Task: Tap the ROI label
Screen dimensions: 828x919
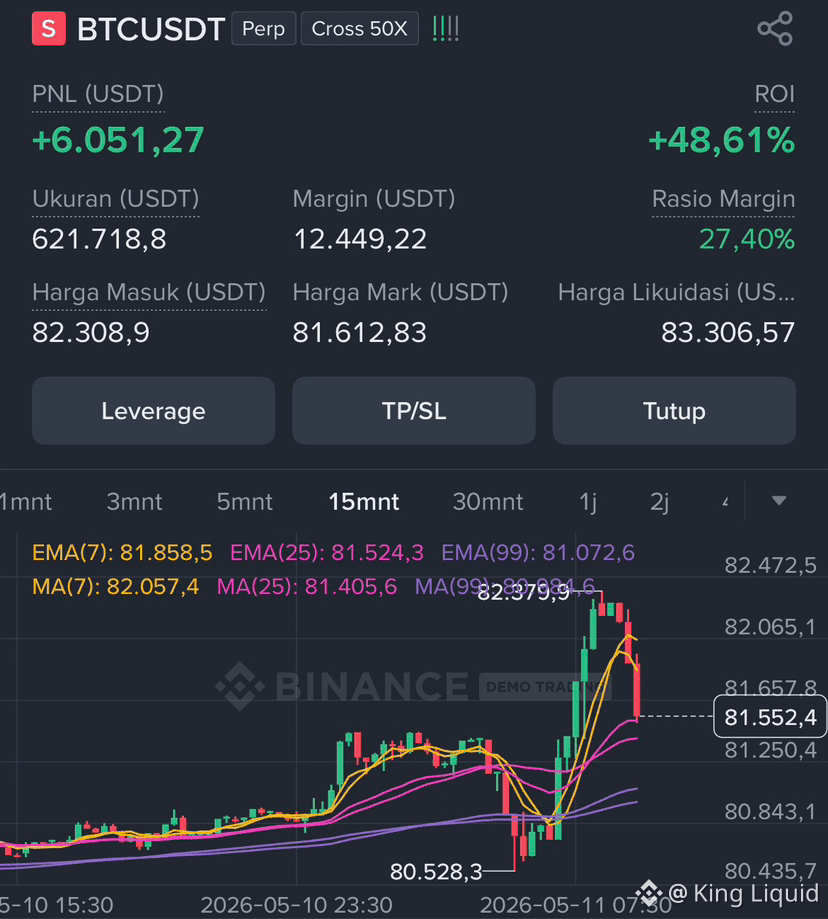Action: click(774, 94)
